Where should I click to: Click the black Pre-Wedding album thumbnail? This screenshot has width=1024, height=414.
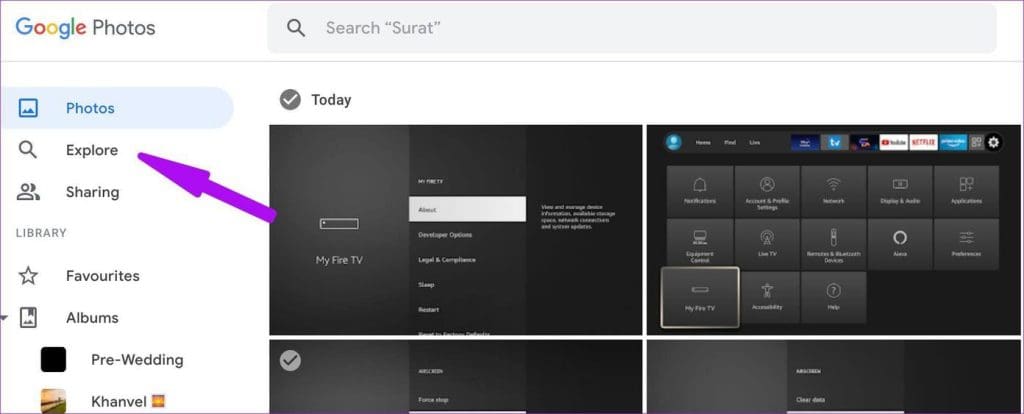53,359
